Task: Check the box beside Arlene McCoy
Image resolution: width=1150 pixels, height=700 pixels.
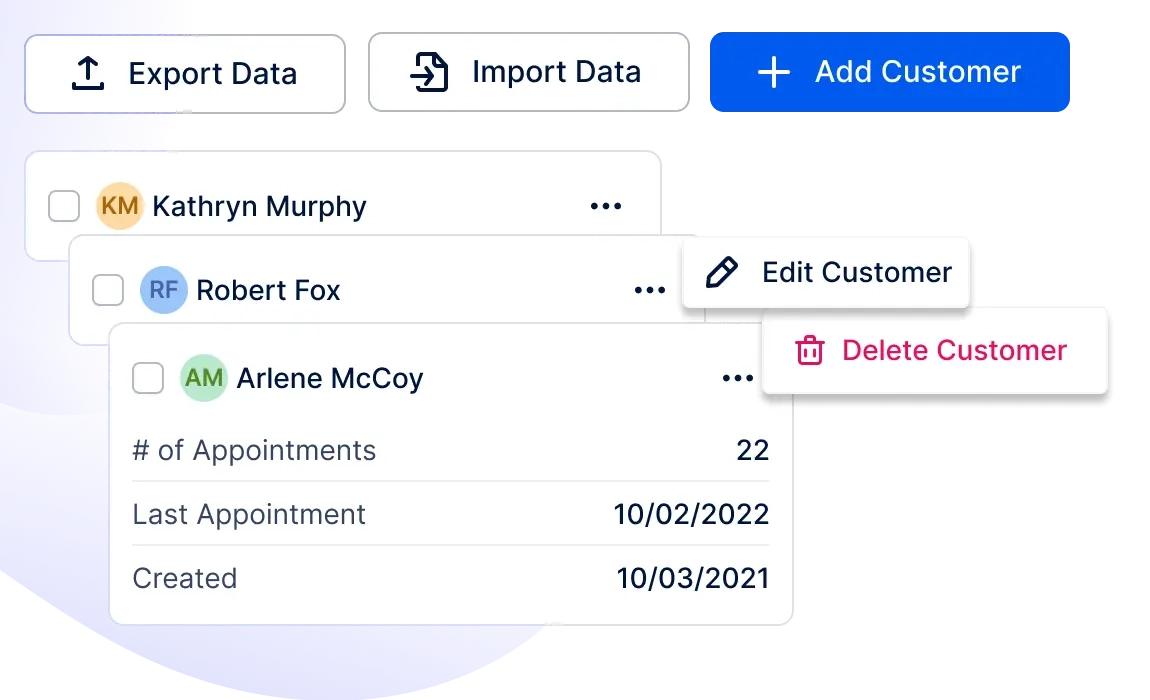Action: tap(148, 378)
